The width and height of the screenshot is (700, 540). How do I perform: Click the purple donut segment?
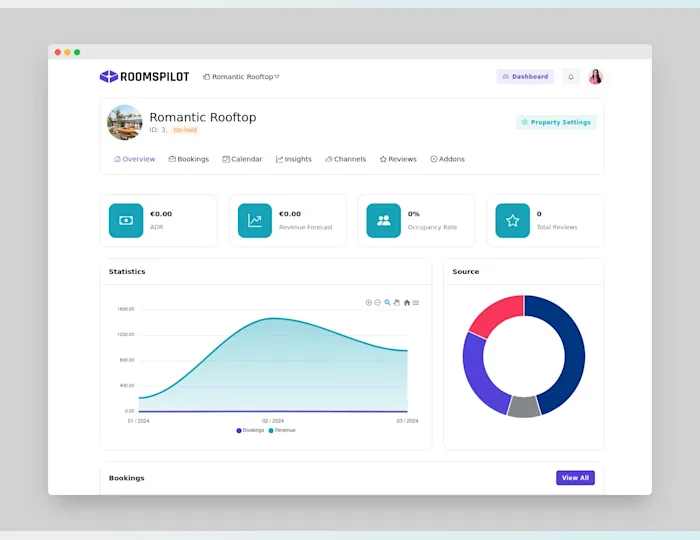(477, 378)
